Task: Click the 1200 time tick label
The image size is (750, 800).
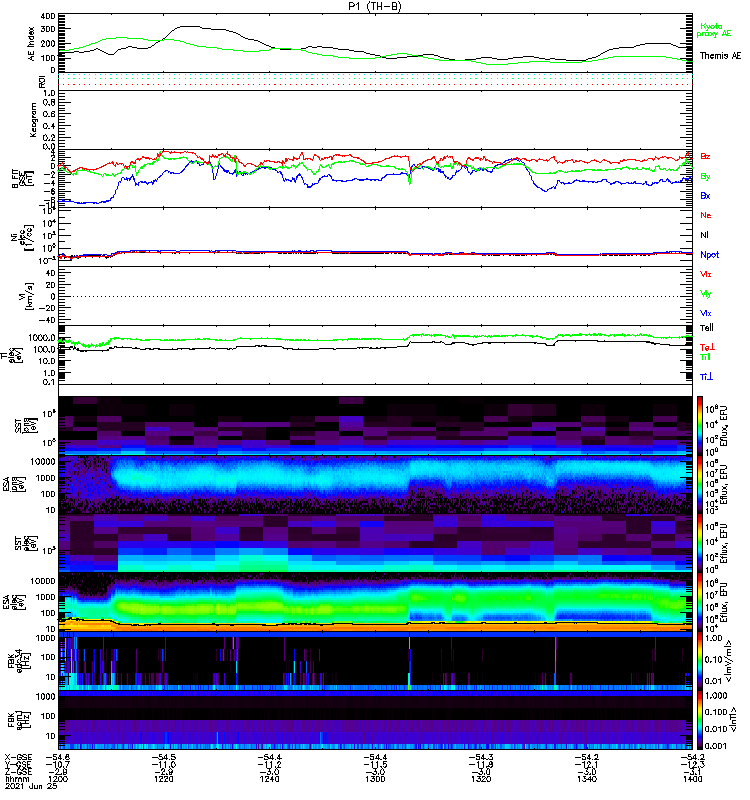Action: coord(58,779)
